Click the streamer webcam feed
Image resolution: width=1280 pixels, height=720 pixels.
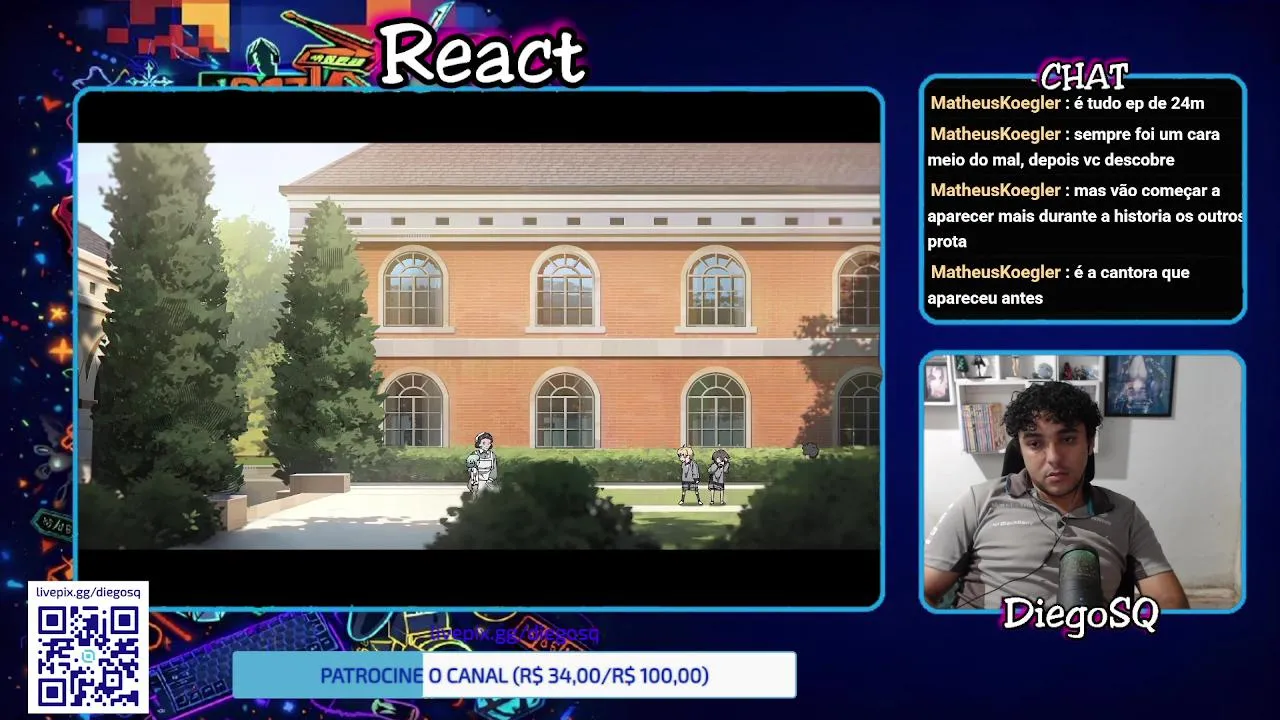[x=1082, y=481]
